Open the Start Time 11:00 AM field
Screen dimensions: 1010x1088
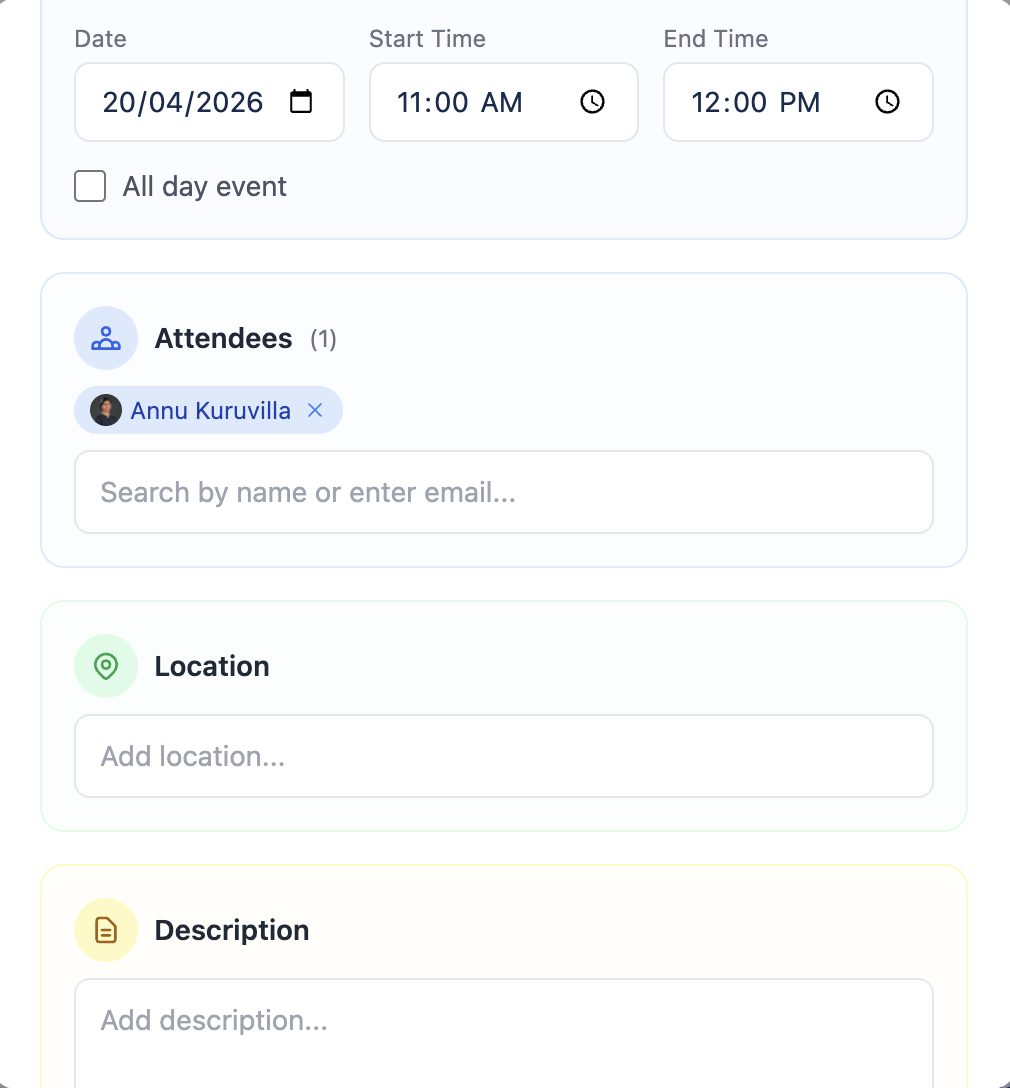504,102
